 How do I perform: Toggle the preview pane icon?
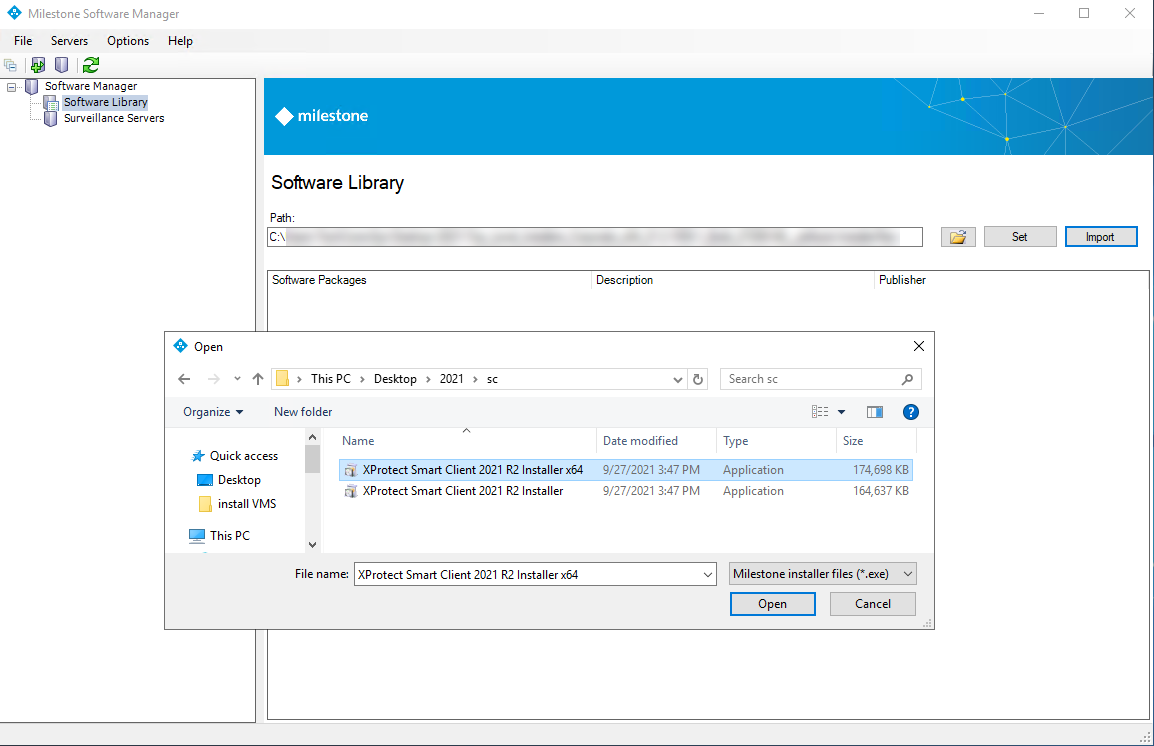point(875,412)
